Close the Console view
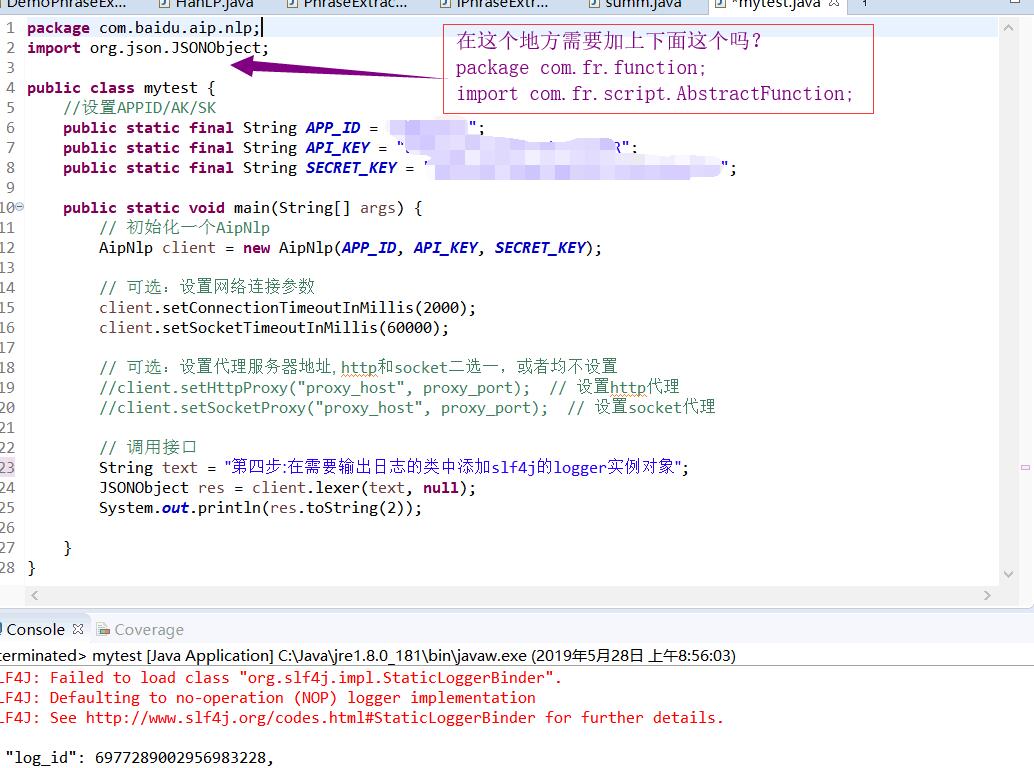Screen dimensions: 1034x768 point(78,629)
